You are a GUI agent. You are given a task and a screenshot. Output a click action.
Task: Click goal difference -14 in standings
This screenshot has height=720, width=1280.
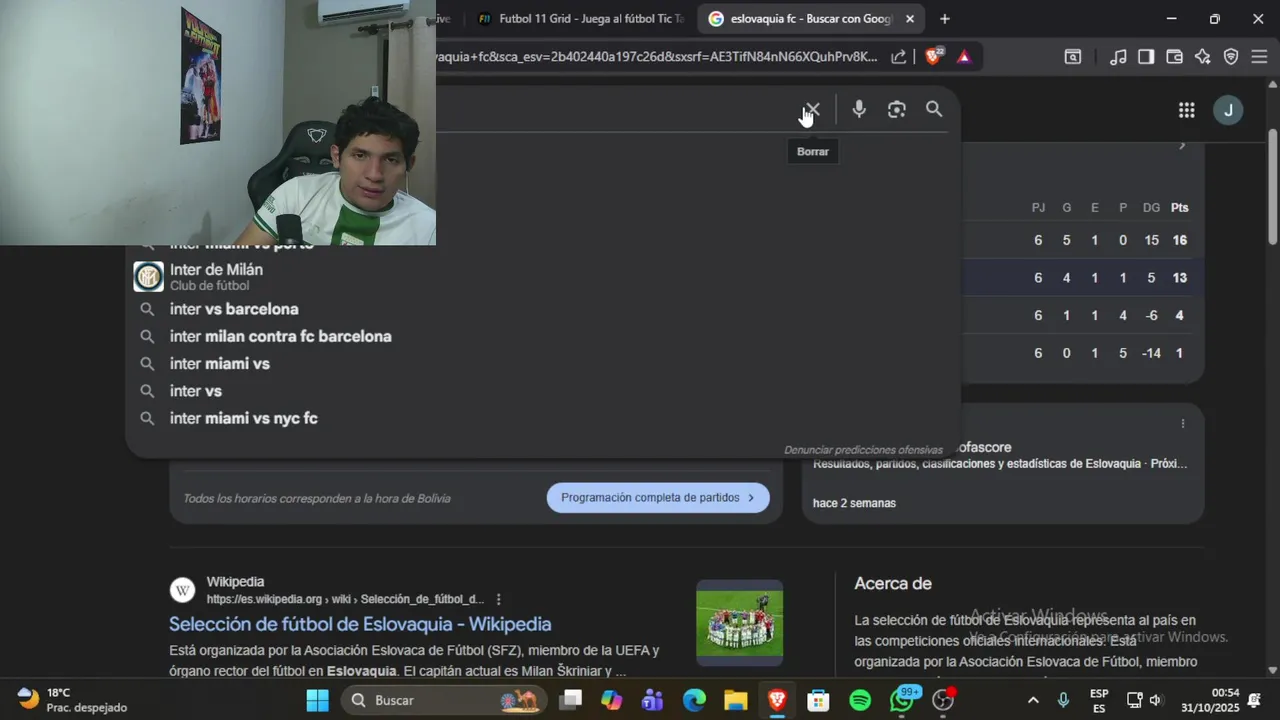1151,353
